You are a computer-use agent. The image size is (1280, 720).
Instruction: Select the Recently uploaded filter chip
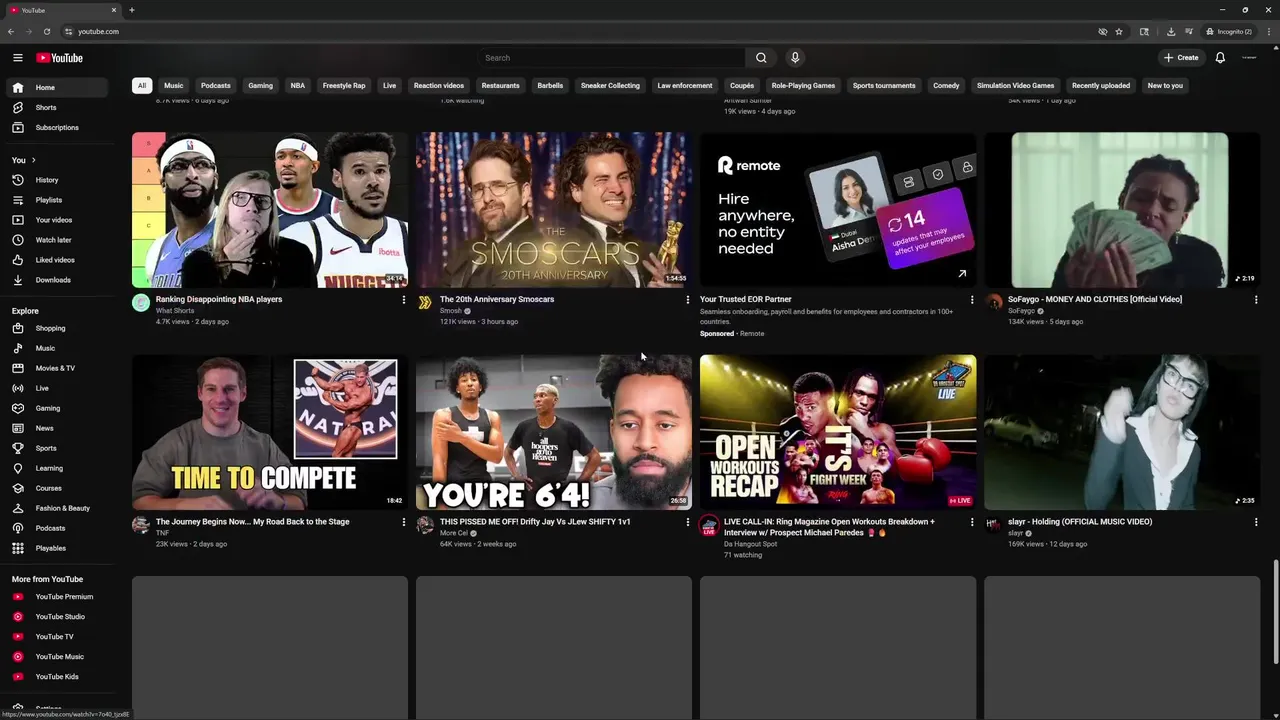[1101, 86]
